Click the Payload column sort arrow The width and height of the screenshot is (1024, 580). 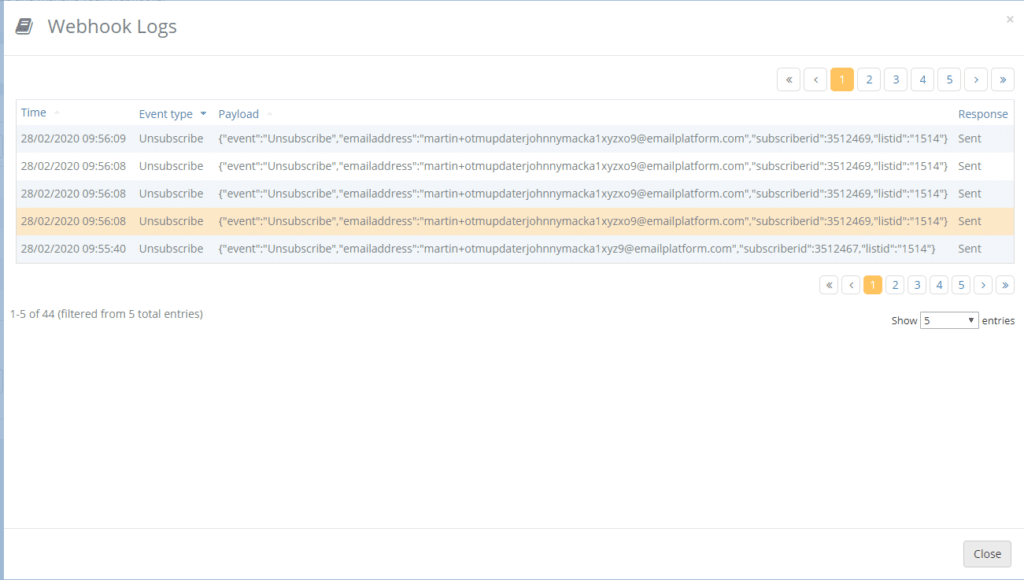tap(270, 114)
